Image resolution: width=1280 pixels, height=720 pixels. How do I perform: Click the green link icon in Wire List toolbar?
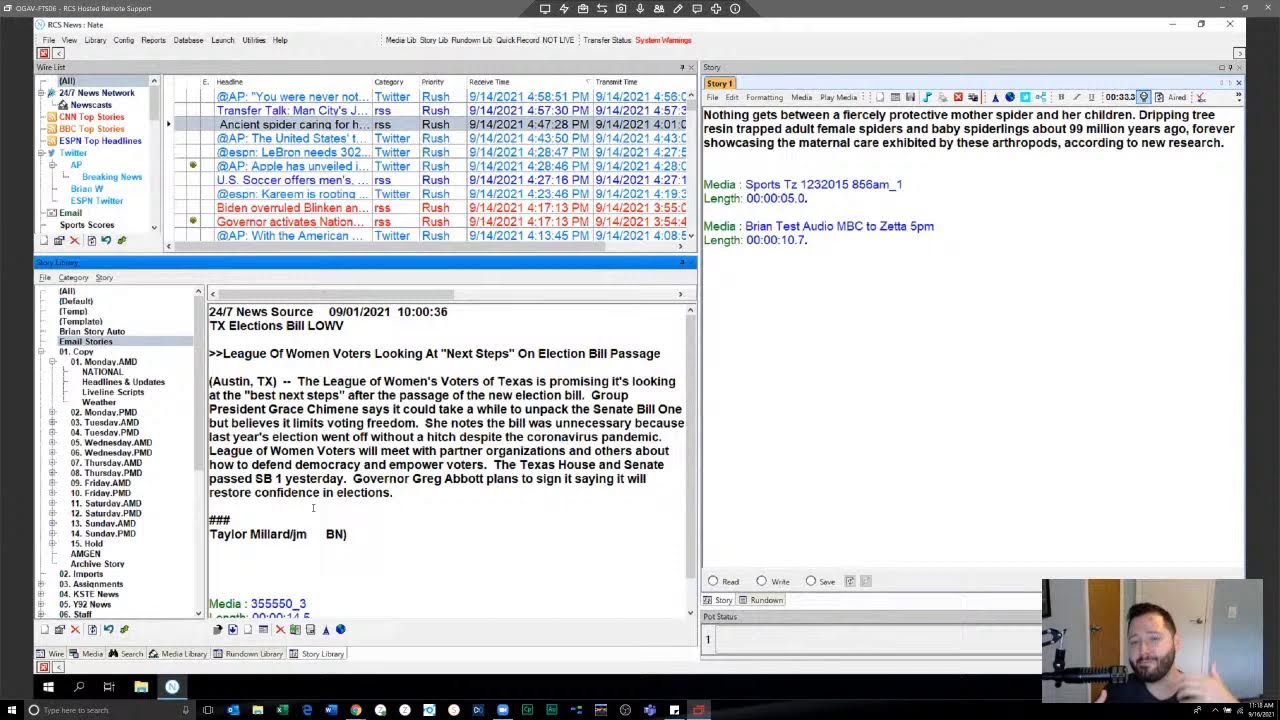click(122, 240)
